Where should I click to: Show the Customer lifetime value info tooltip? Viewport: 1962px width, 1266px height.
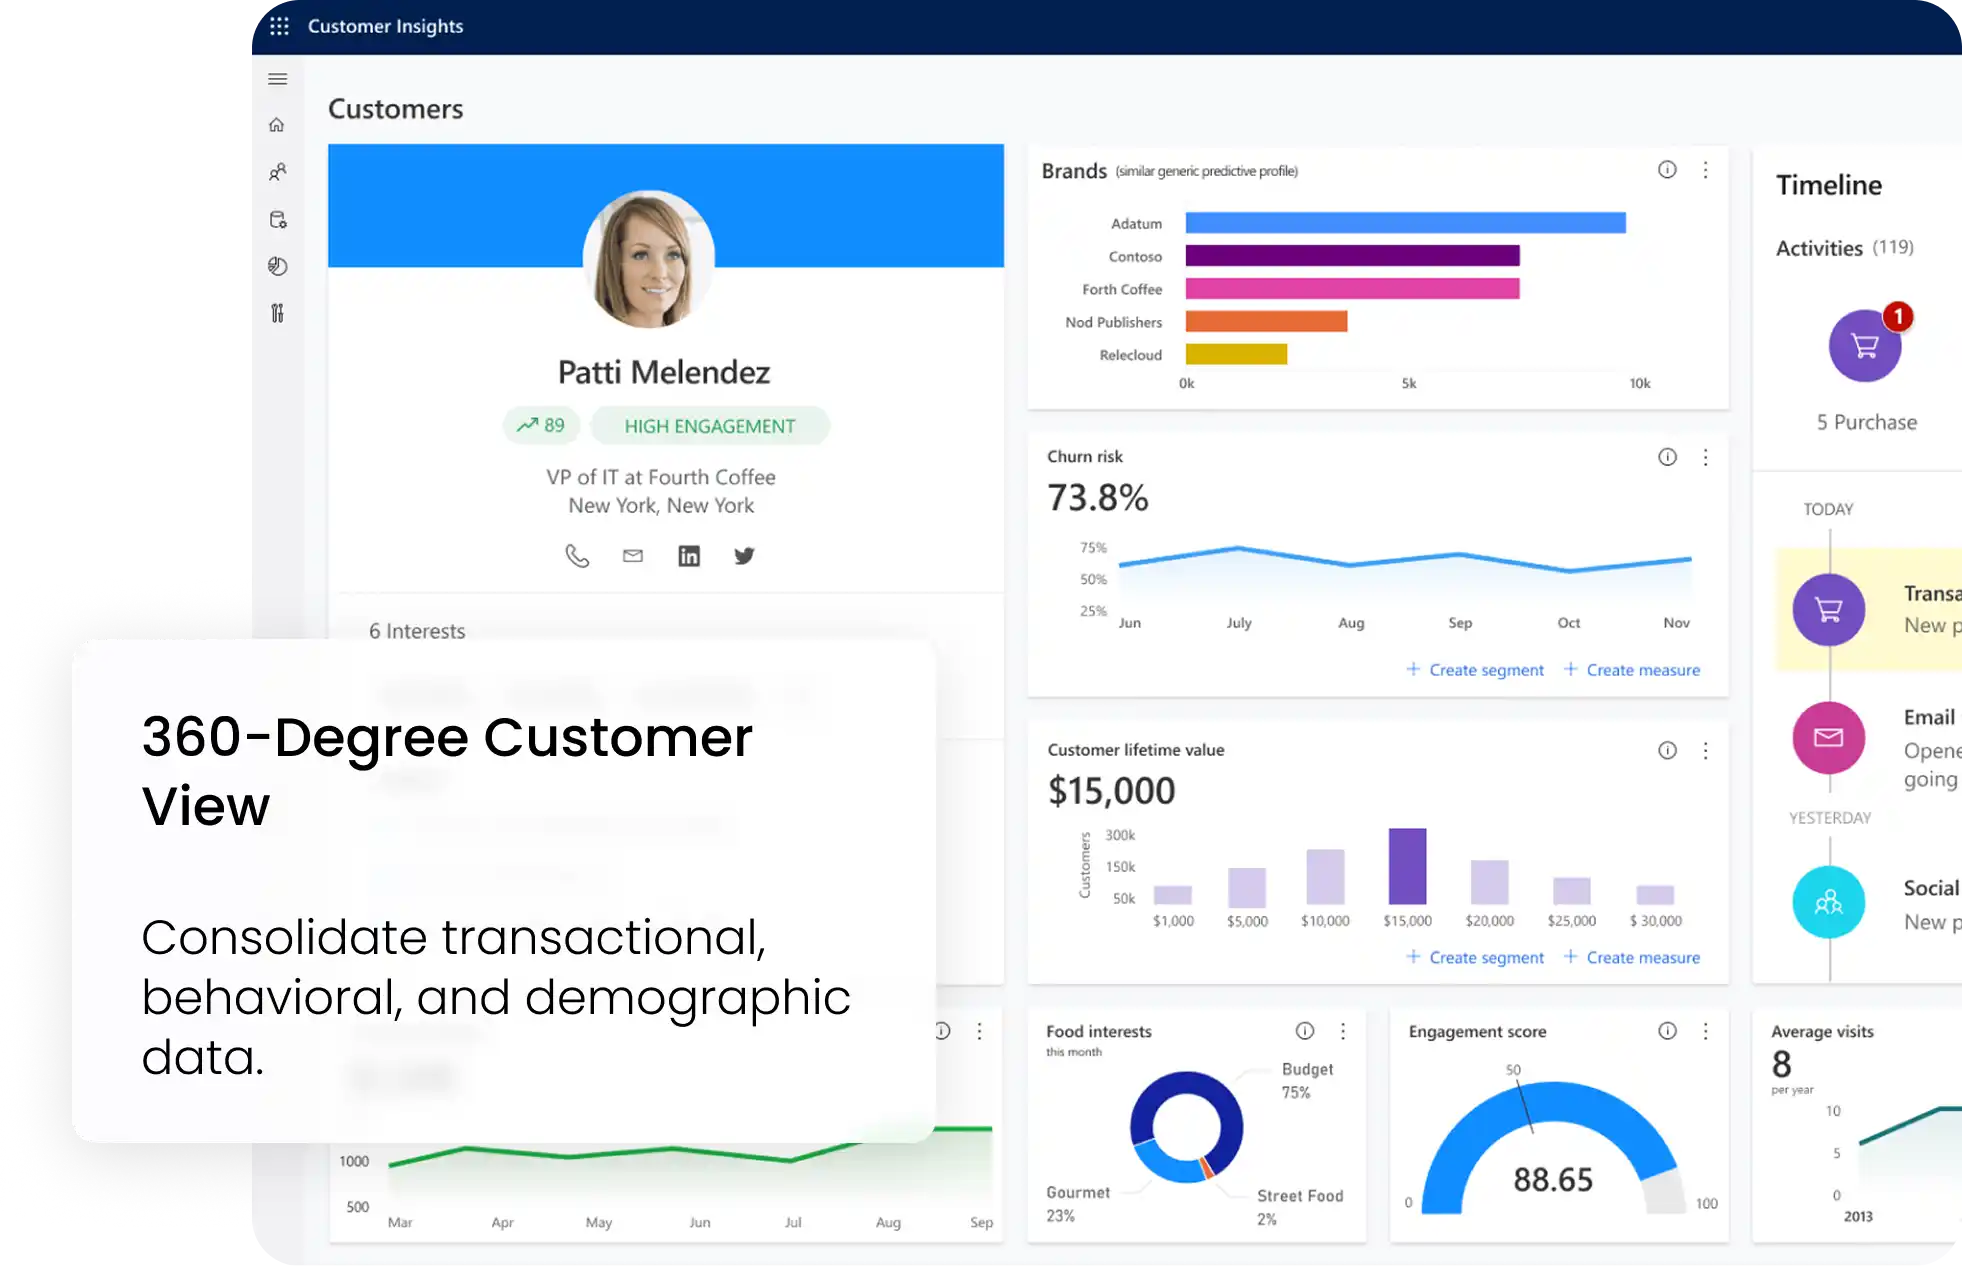(1666, 751)
